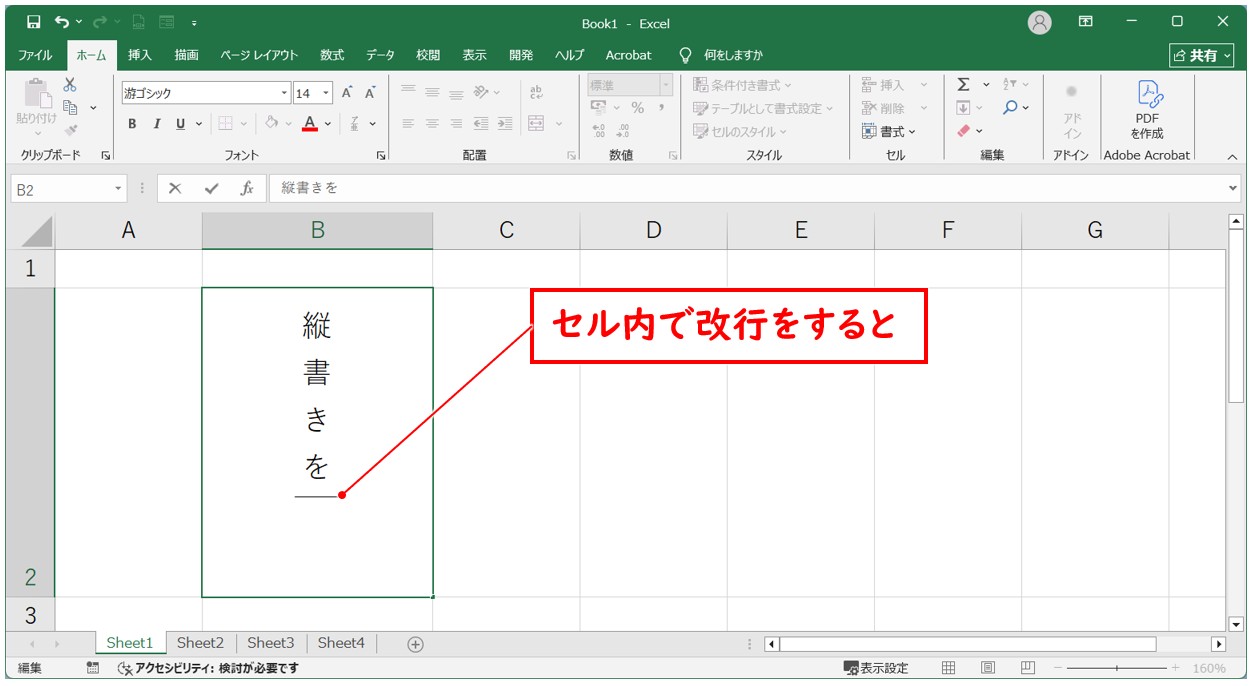Increase the font size
Viewport: 1255px width, 686px height.
[347, 93]
